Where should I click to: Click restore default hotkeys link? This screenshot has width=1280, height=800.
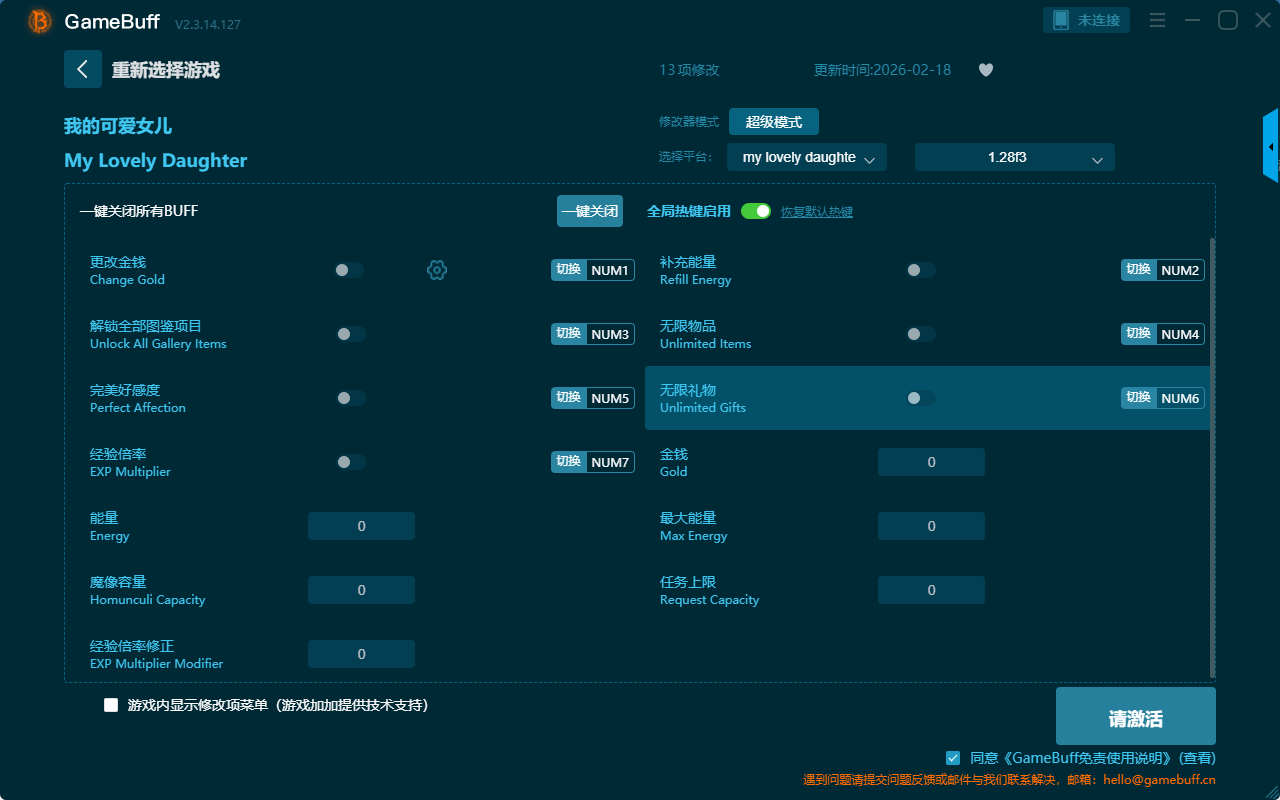click(816, 212)
